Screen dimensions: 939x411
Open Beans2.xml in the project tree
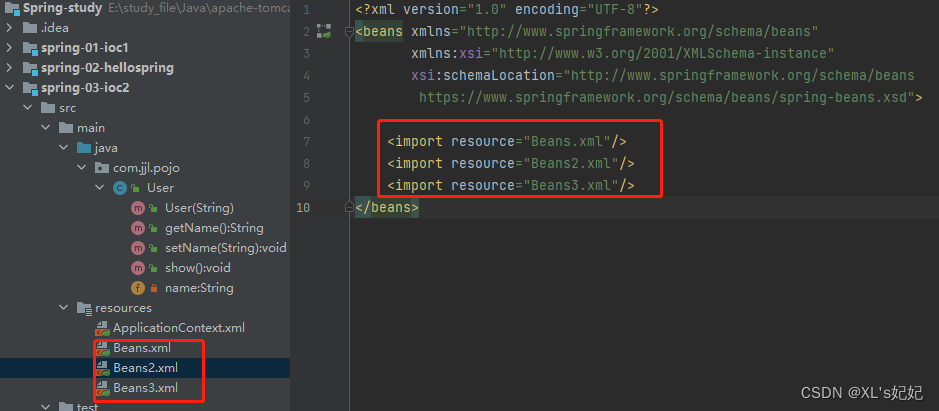(146, 368)
